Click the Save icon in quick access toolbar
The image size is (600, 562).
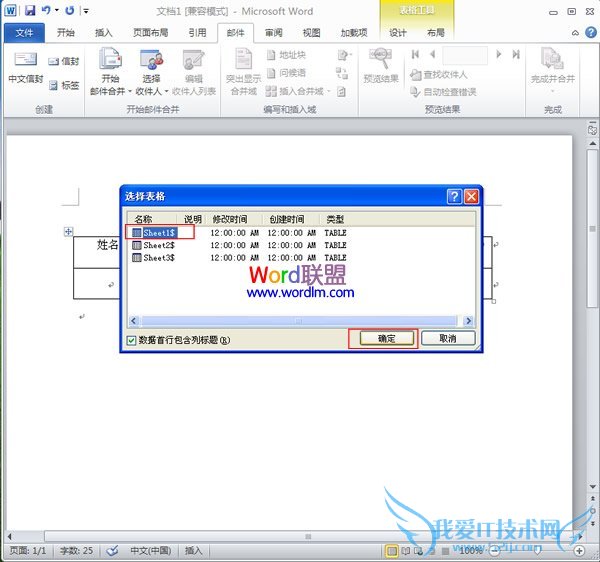pyautogui.click(x=30, y=10)
